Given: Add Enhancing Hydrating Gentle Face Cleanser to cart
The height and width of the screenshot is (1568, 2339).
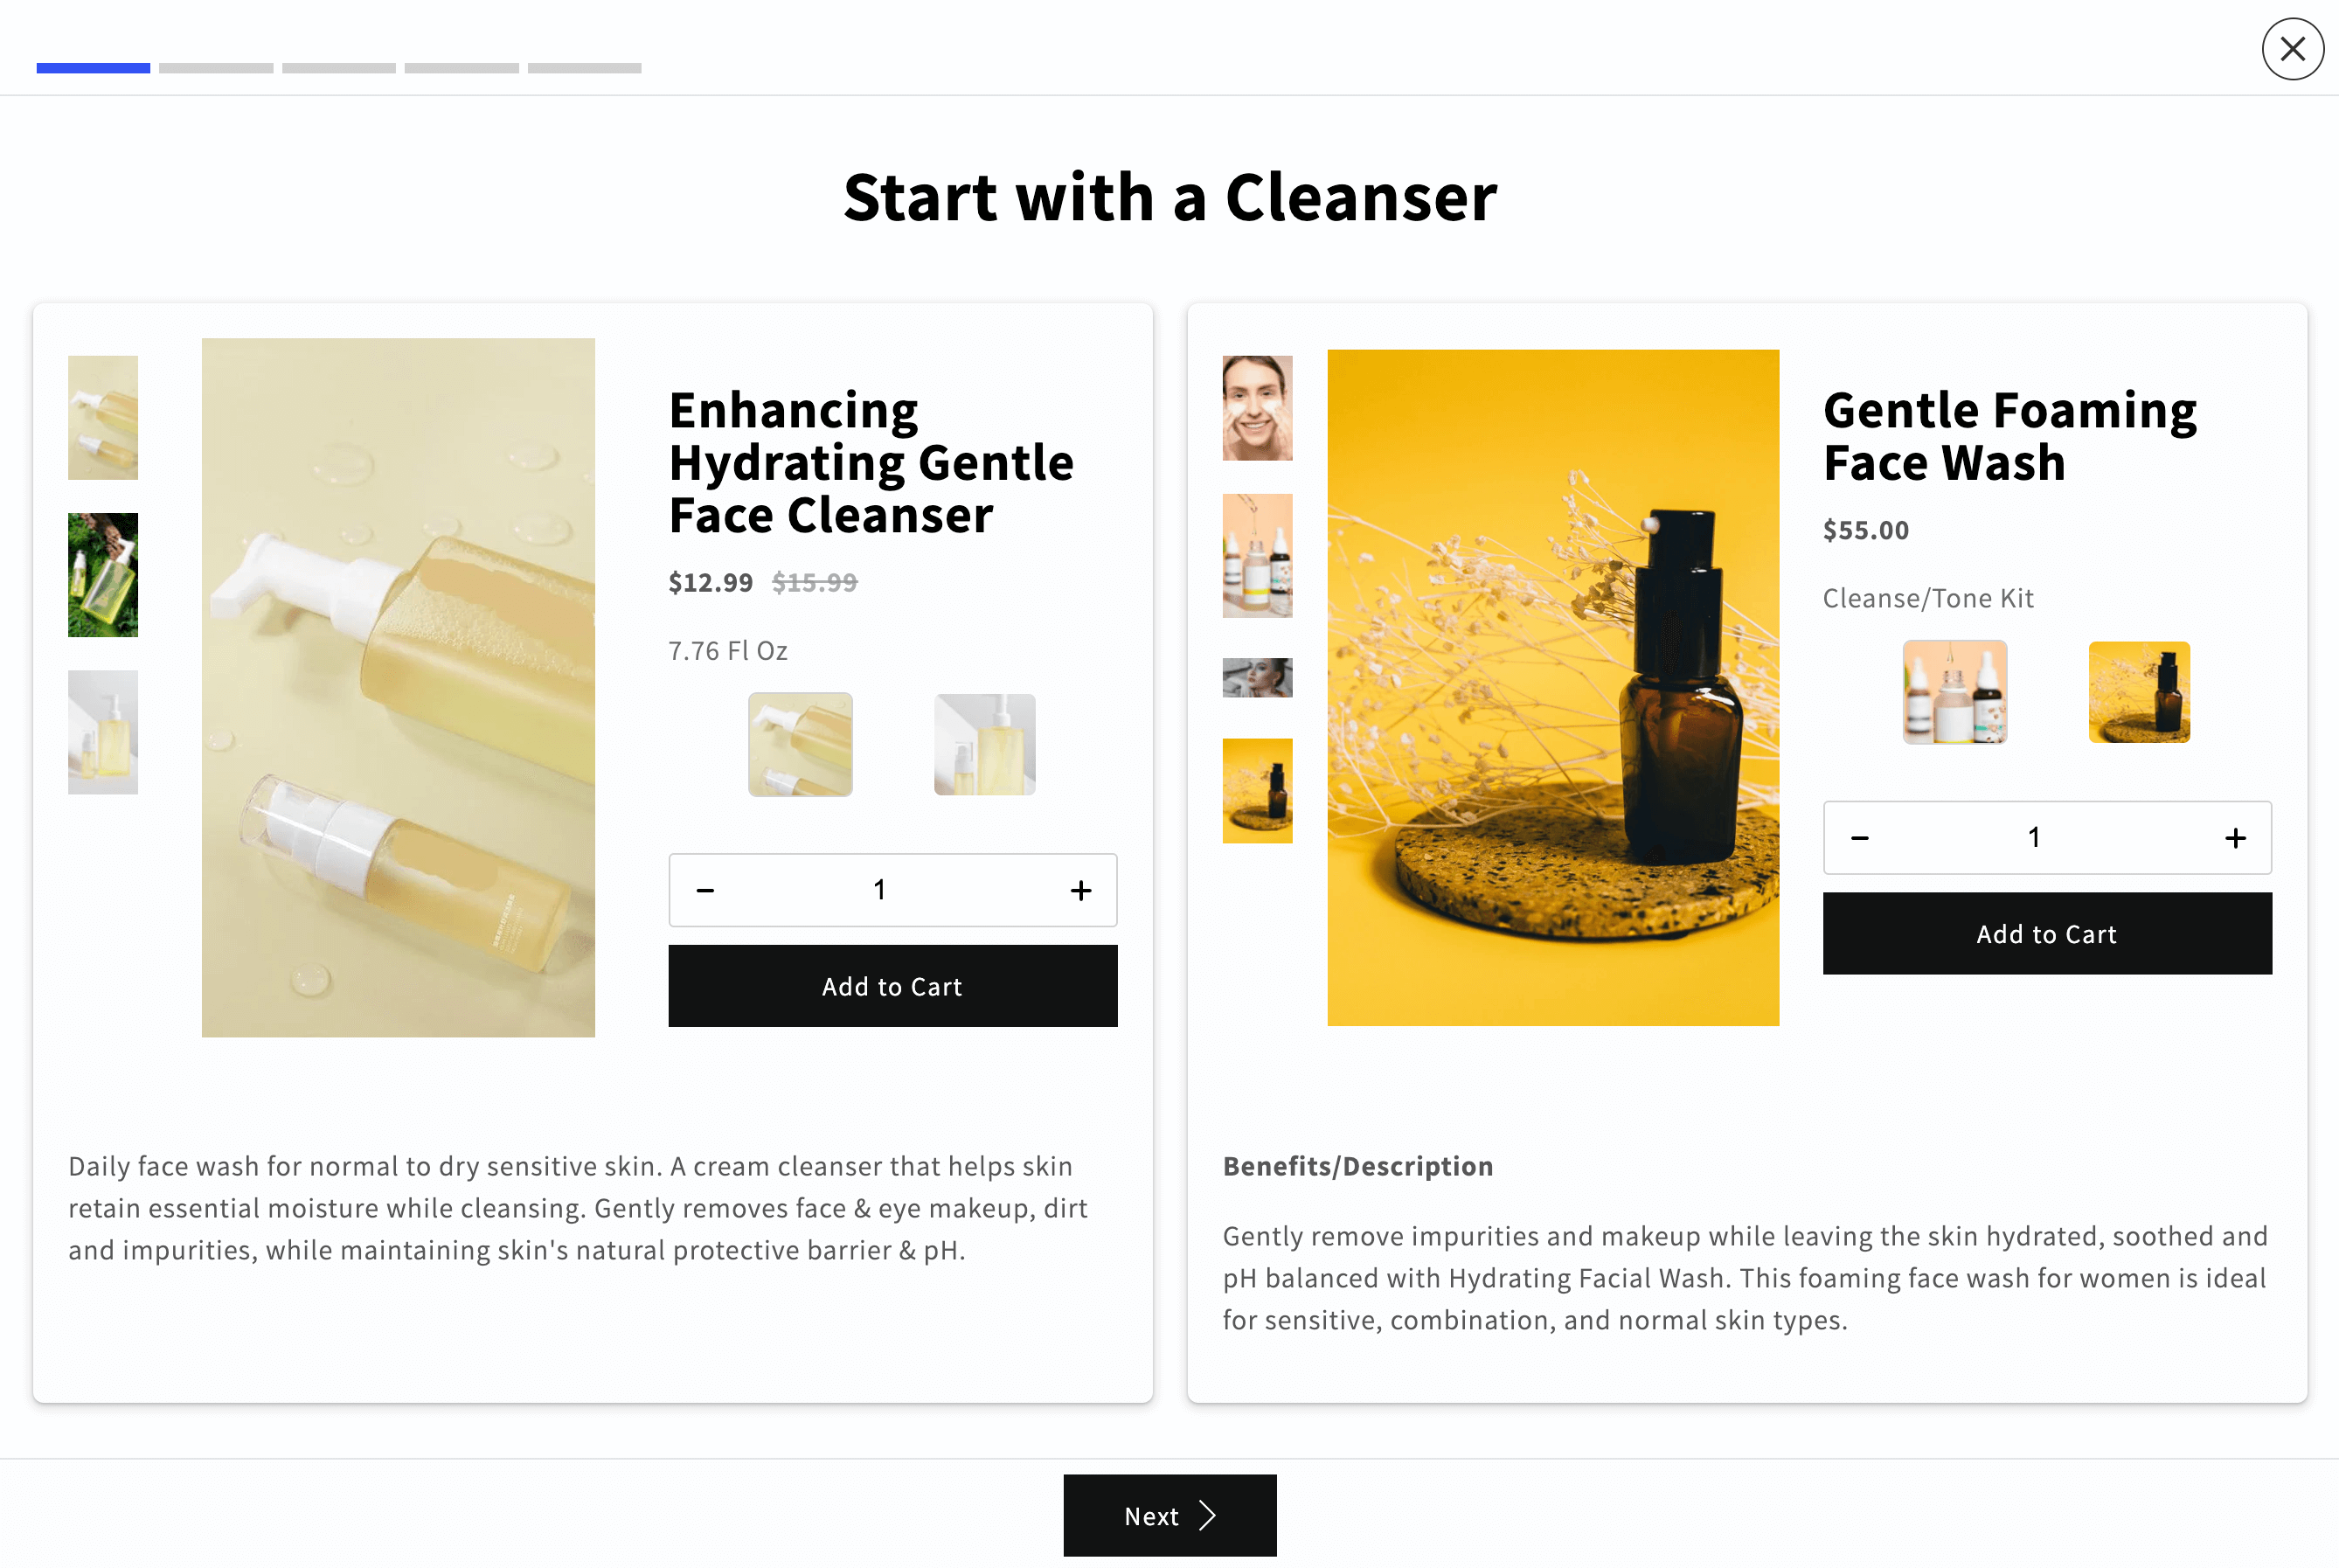Looking at the screenshot, I should point(892,986).
